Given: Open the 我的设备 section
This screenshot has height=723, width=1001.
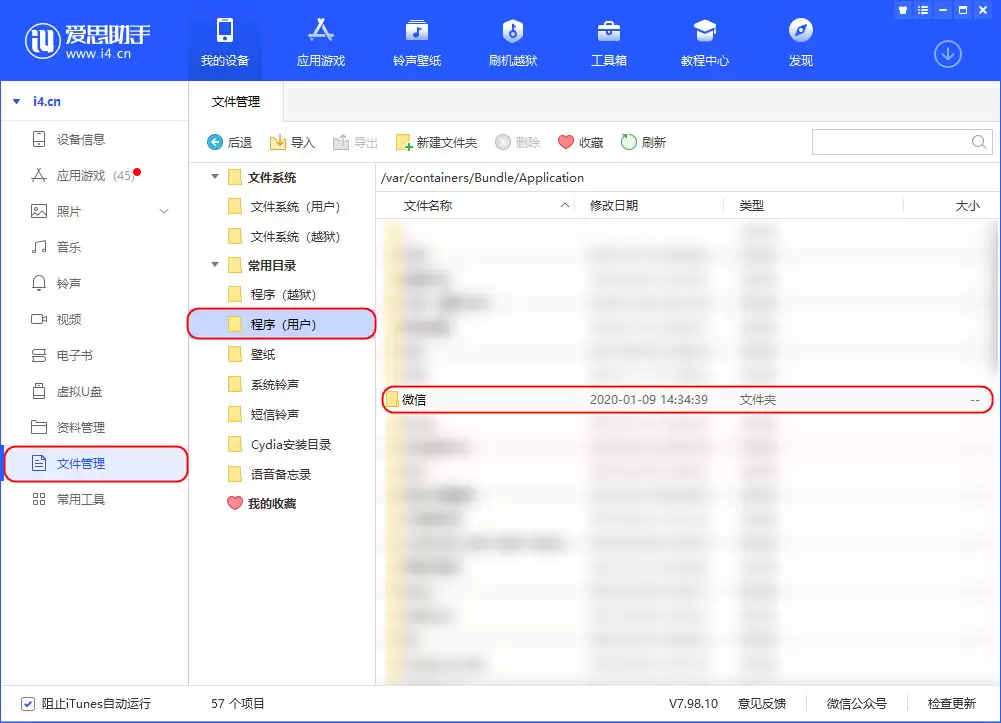Looking at the screenshot, I should [225, 42].
